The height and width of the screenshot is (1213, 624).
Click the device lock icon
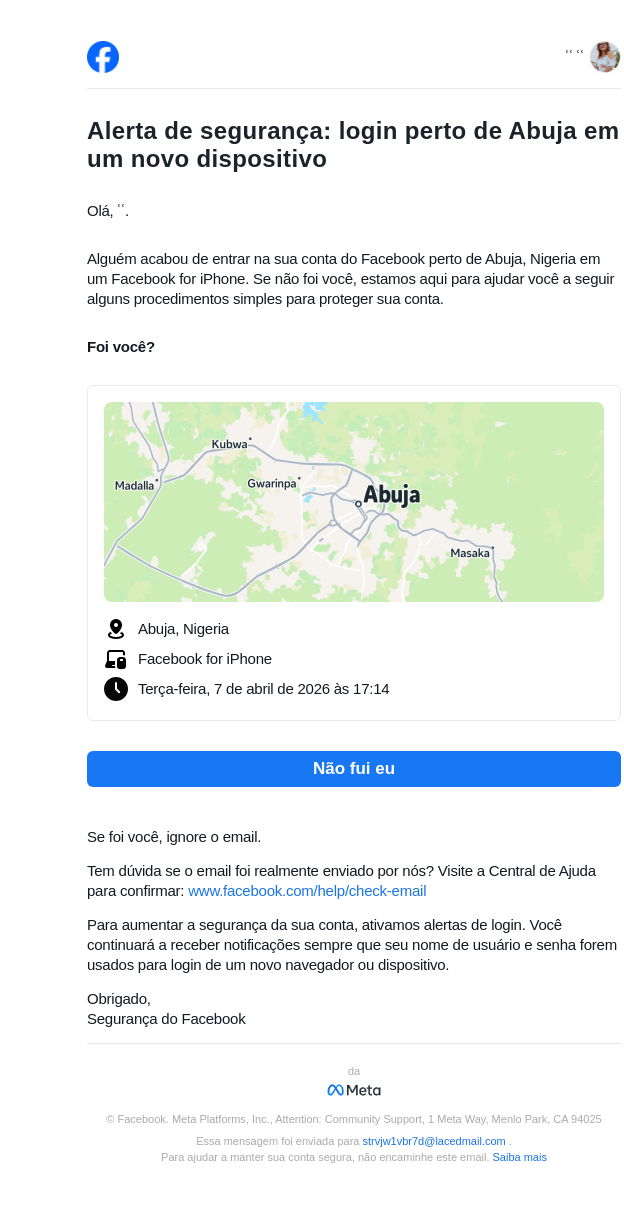(x=116, y=659)
